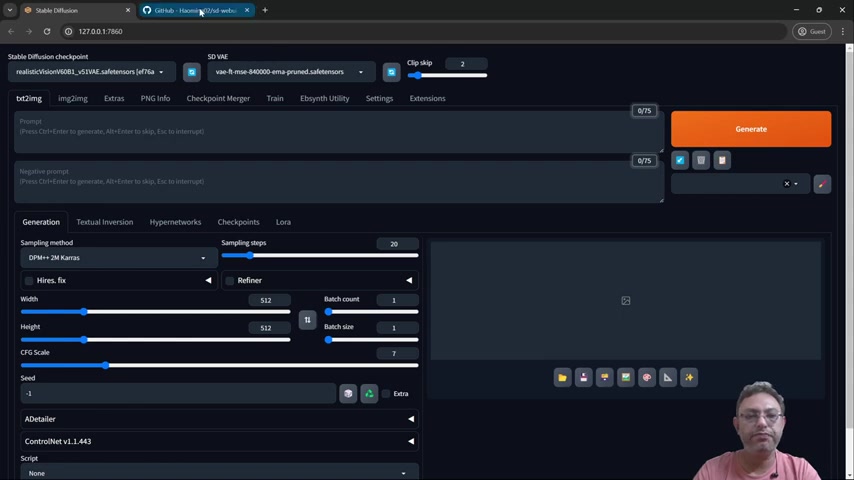Click the browser address bar URL
This screenshot has width=854, height=480.
click(100, 32)
